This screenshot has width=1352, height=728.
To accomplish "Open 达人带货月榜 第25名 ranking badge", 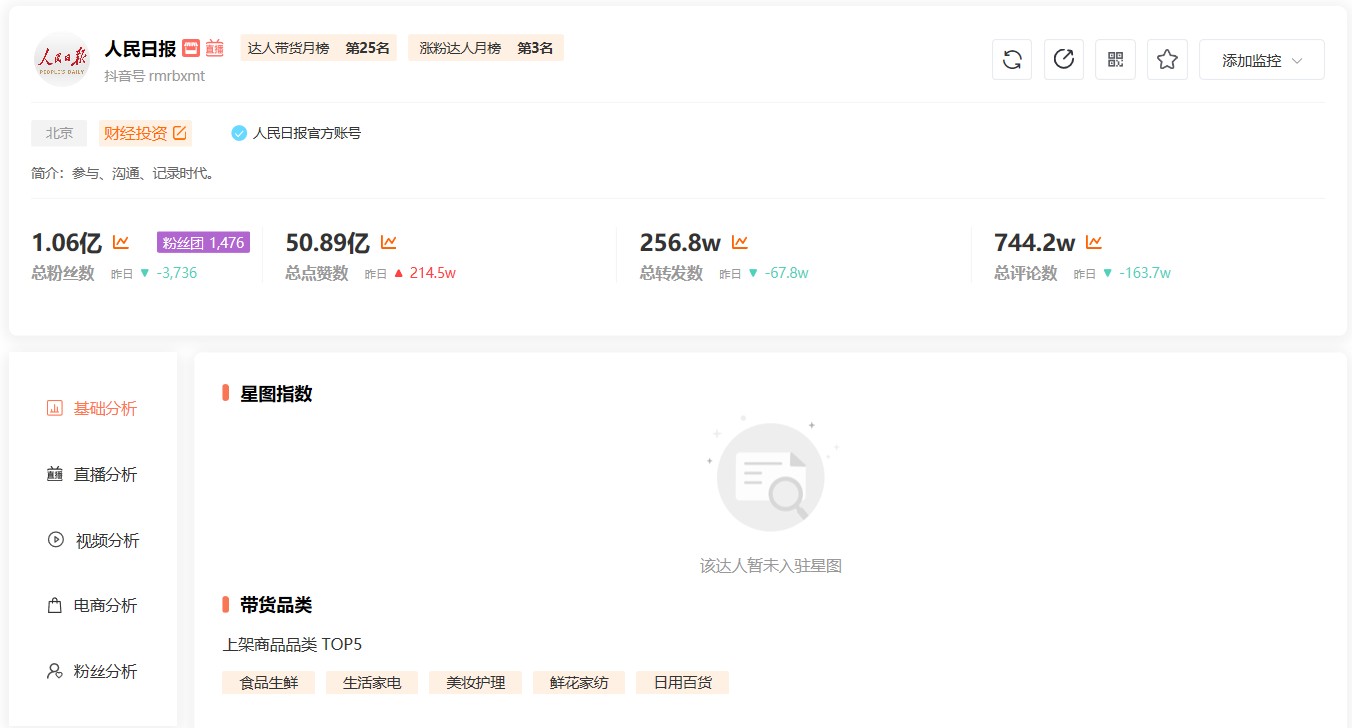I will 318,48.
